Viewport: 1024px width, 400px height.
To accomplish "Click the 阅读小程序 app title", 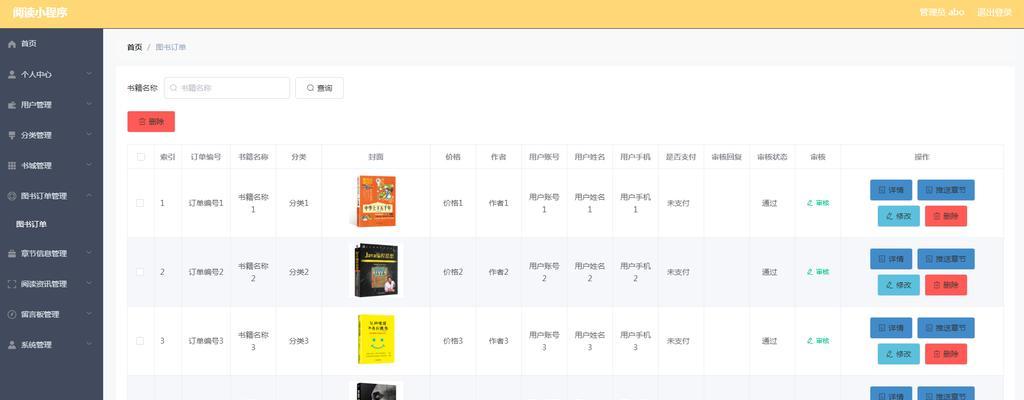I will (x=40, y=12).
